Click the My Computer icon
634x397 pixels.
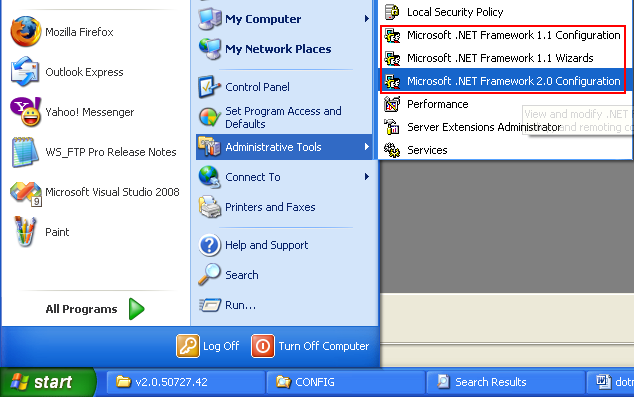[210, 19]
